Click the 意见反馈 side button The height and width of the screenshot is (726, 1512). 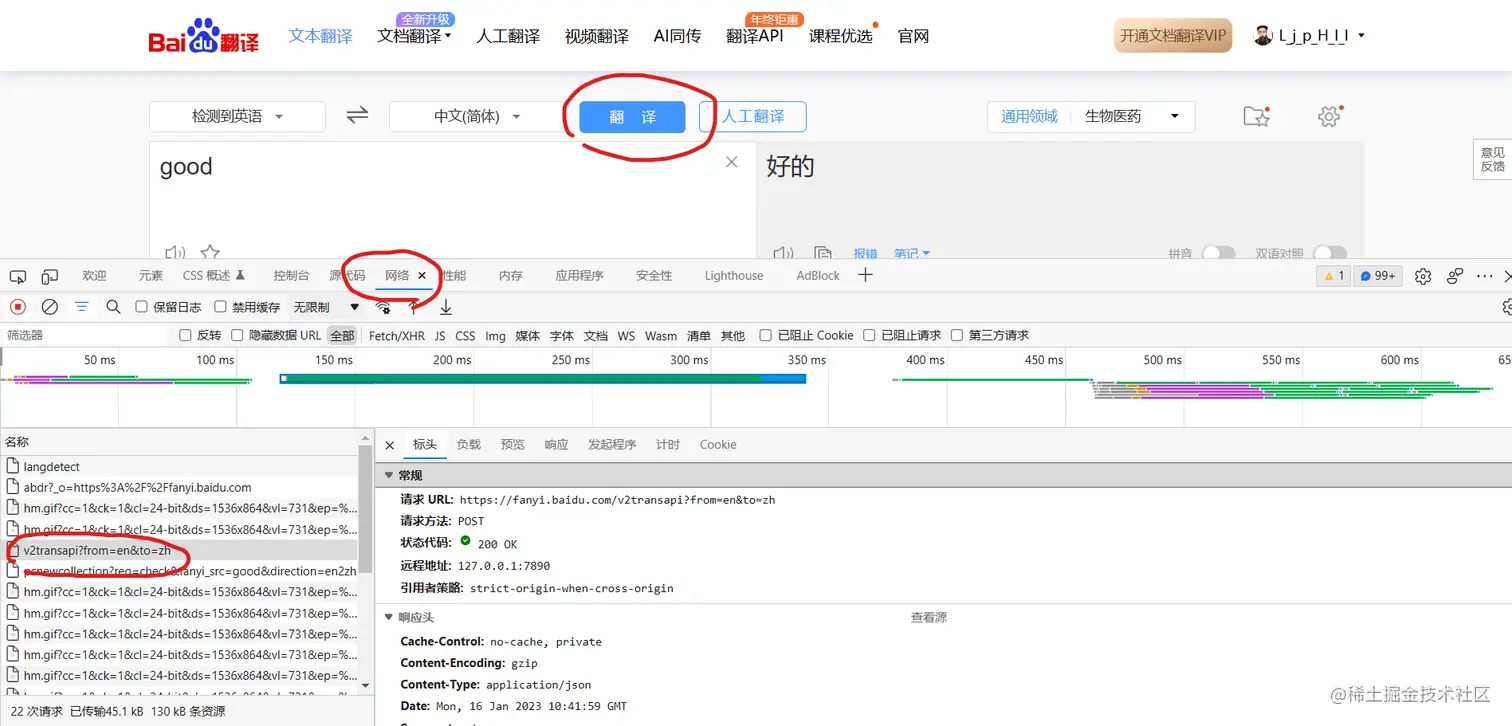[x=1492, y=159]
